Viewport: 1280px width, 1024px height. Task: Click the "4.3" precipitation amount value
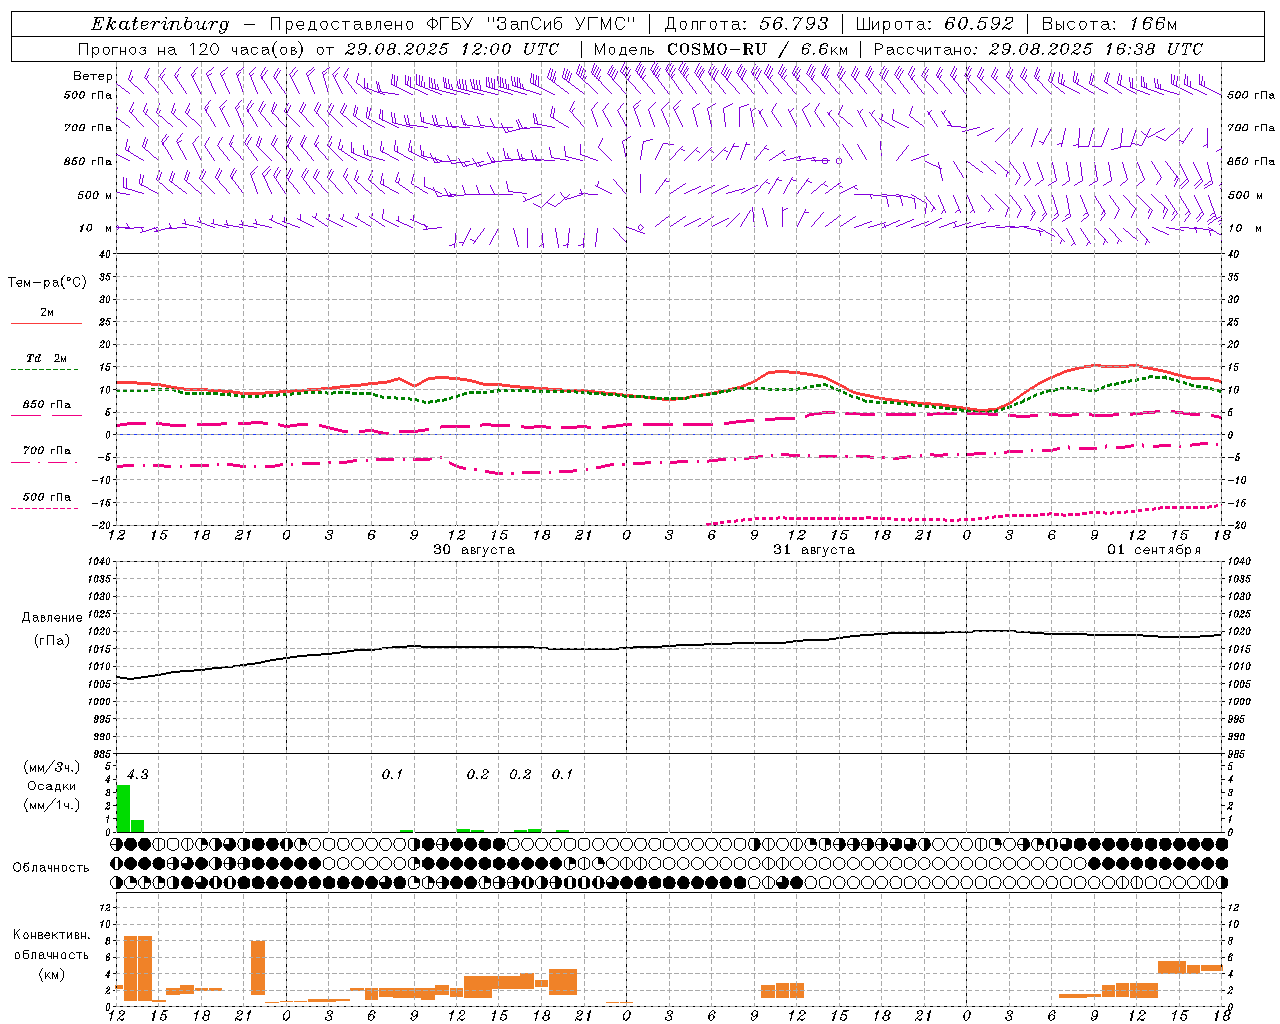(x=138, y=775)
